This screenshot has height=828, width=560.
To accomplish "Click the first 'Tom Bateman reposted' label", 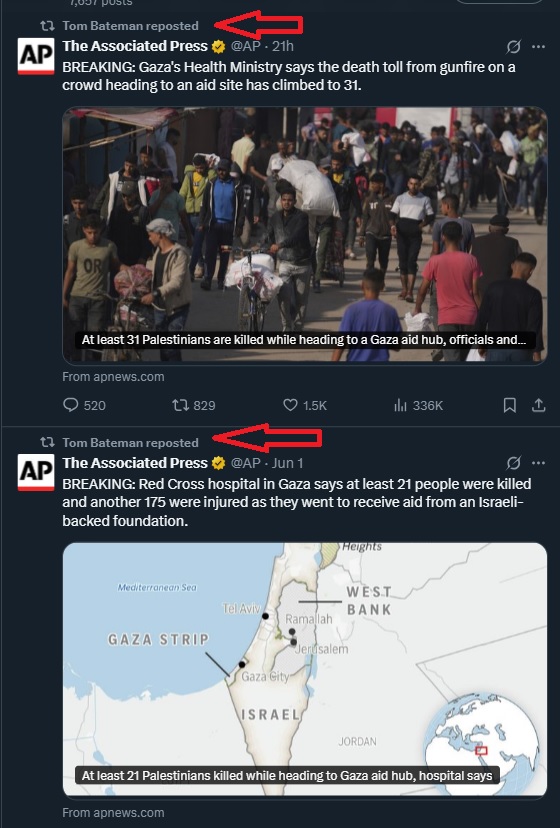I will click(130, 26).
